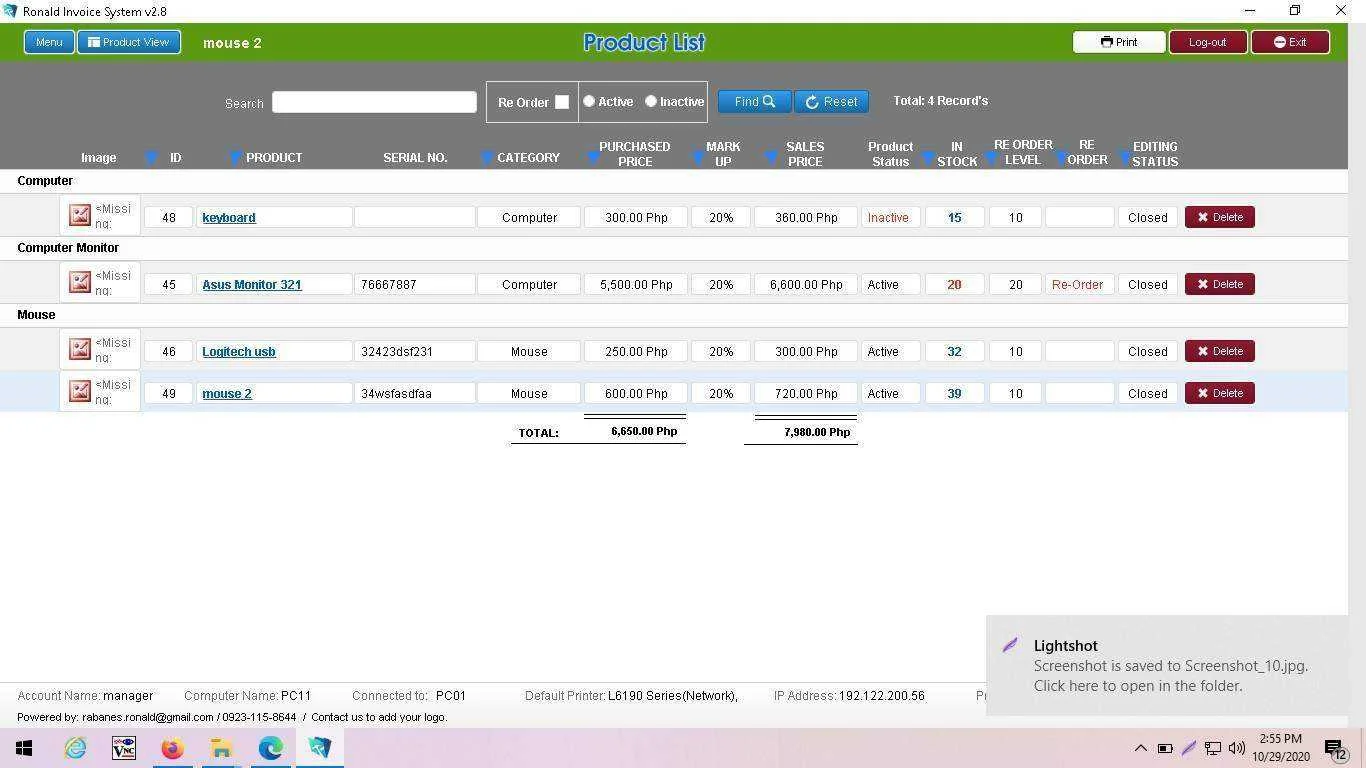Viewport: 1366px width, 768px height.
Task: Click the Search input field
Action: point(374,102)
